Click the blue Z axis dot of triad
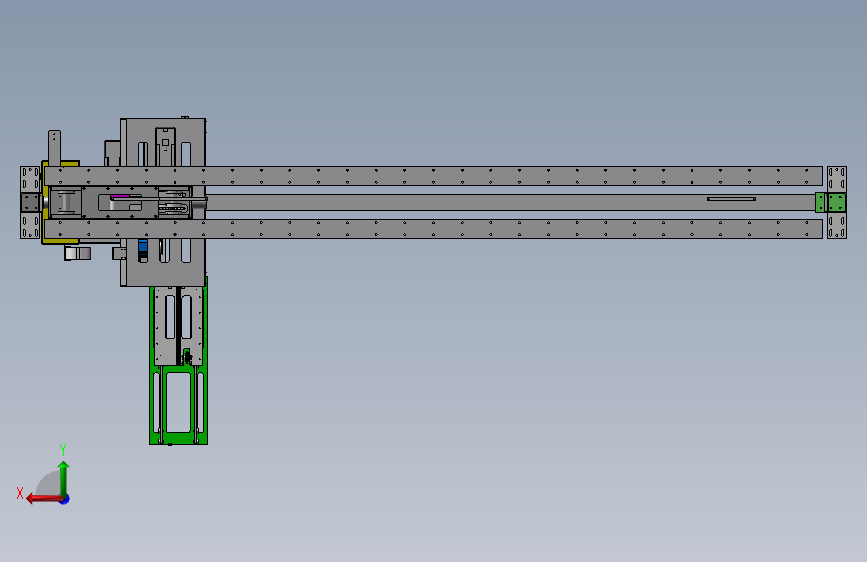Screen dimensions: 867x562 coord(65,500)
